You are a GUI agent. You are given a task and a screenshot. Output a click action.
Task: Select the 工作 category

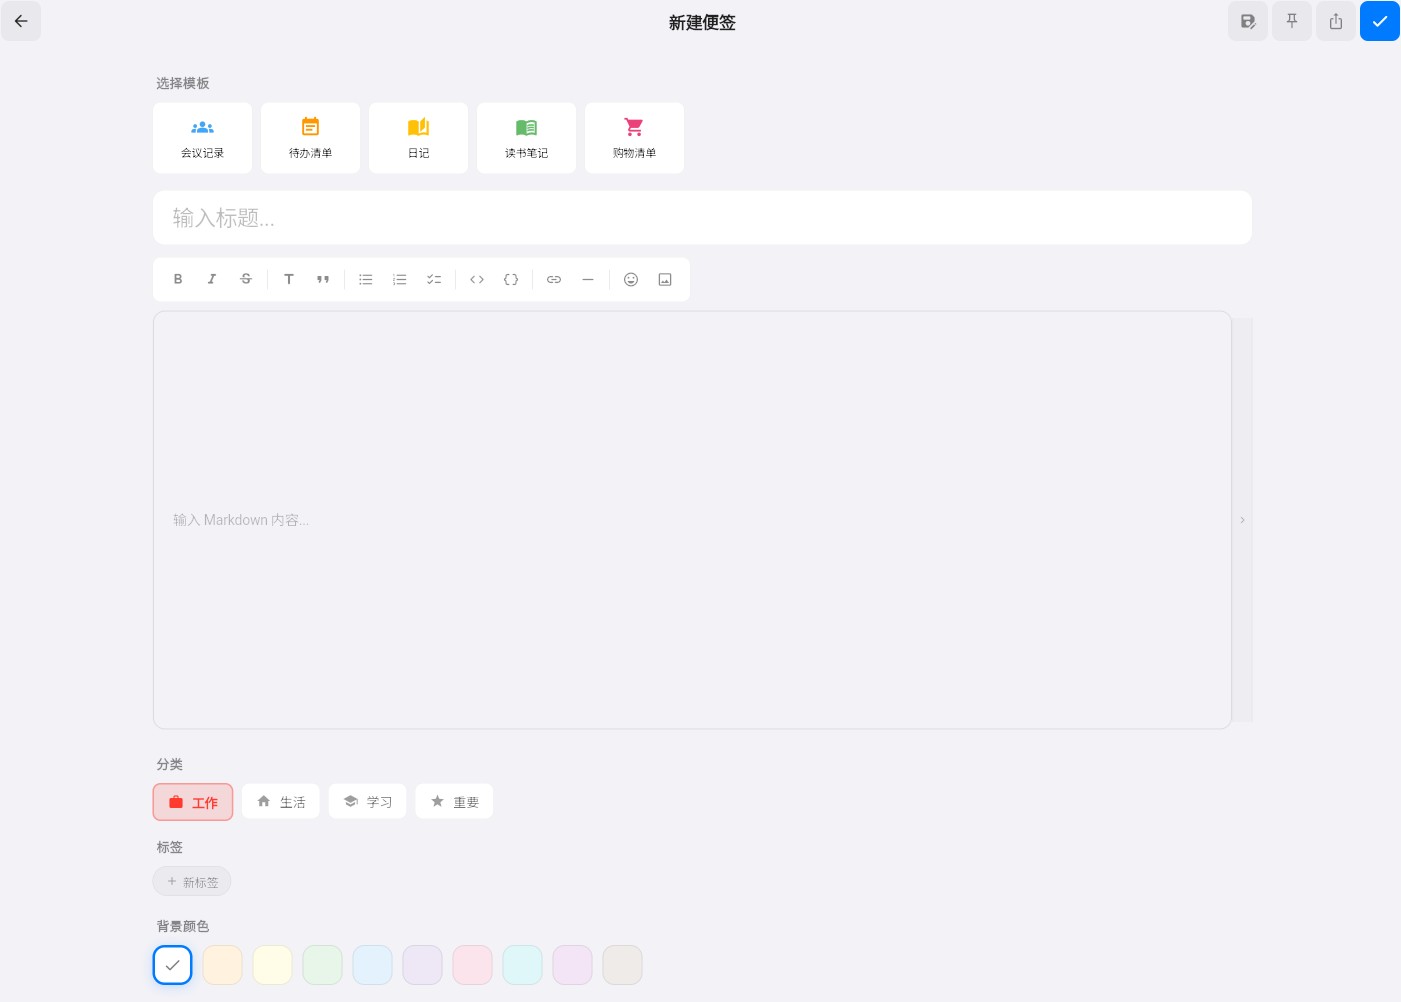click(193, 802)
